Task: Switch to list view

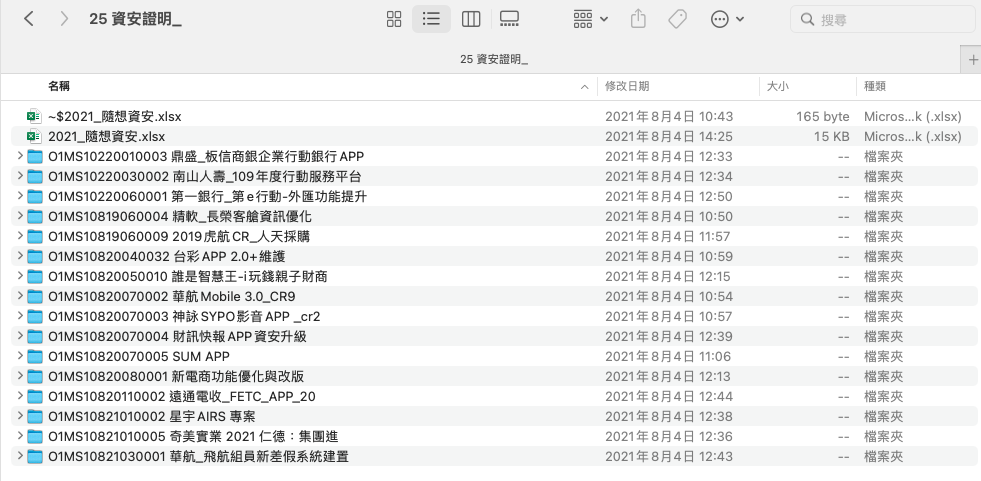Action: pos(431,19)
